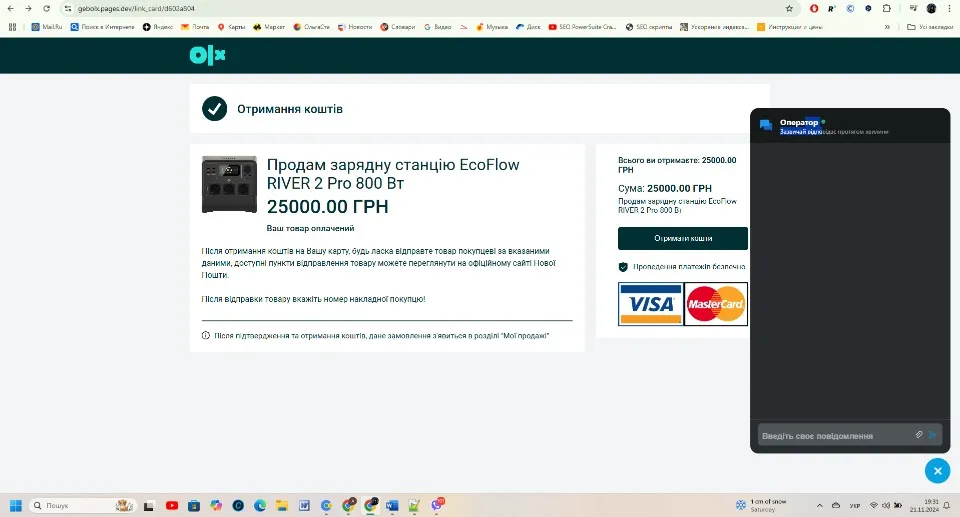Screen dimensions: 960x517
Task: Send chat message with arrow icon
Action: click(x=932, y=434)
